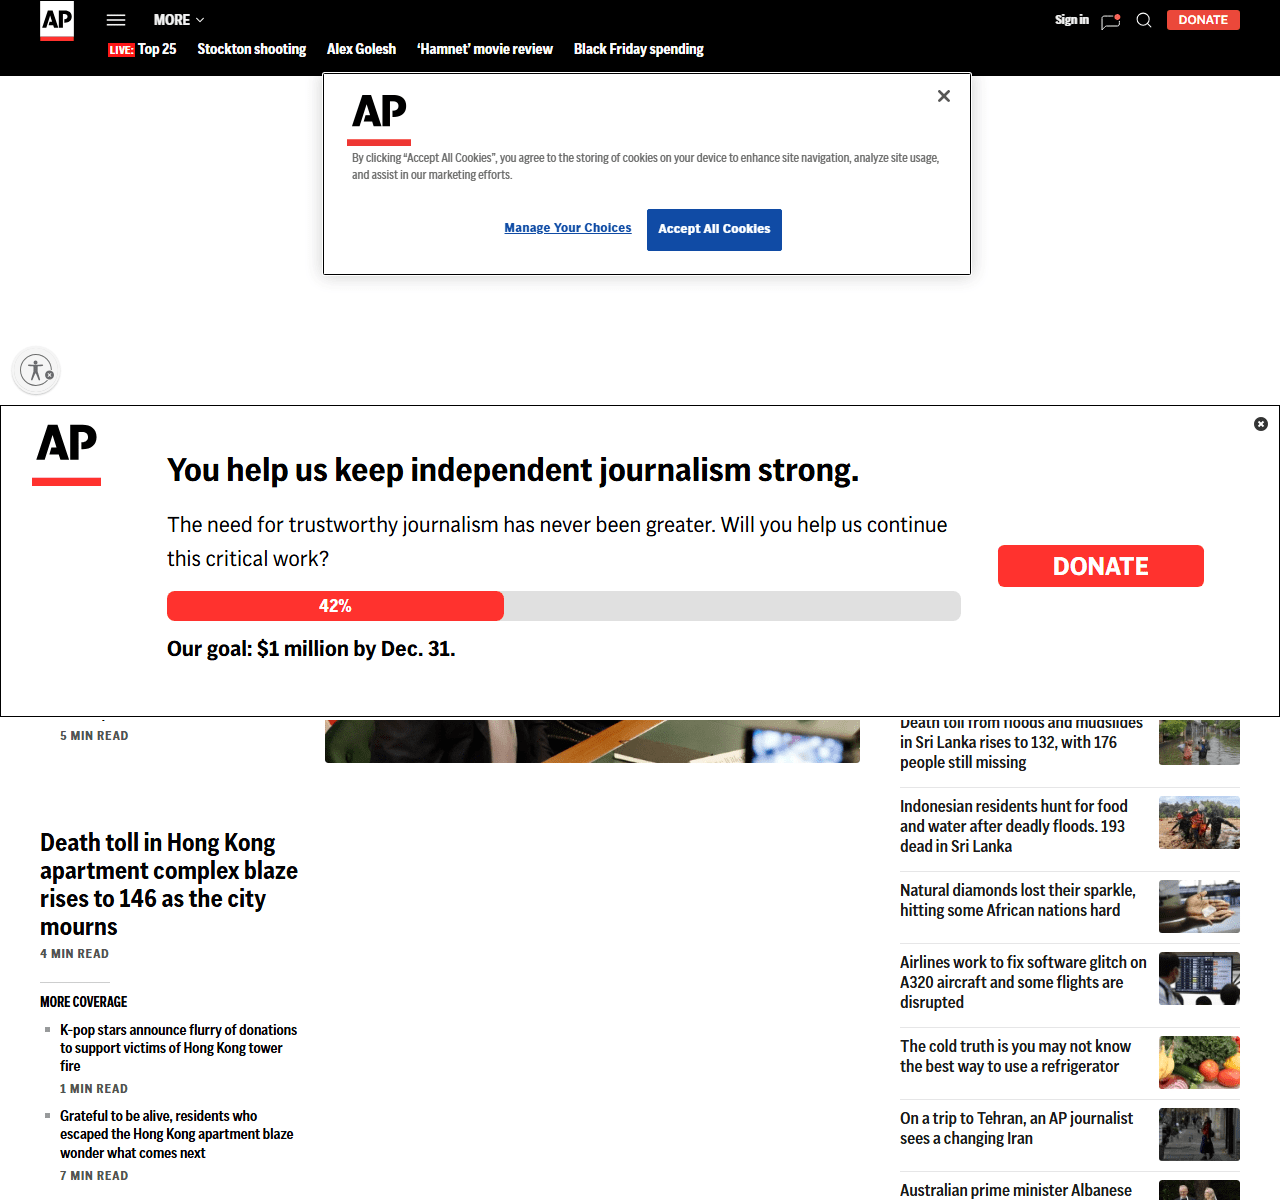The width and height of the screenshot is (1280, 1200).
Task: Click Accept All Cookies button
Action: (x=714, y=229)
